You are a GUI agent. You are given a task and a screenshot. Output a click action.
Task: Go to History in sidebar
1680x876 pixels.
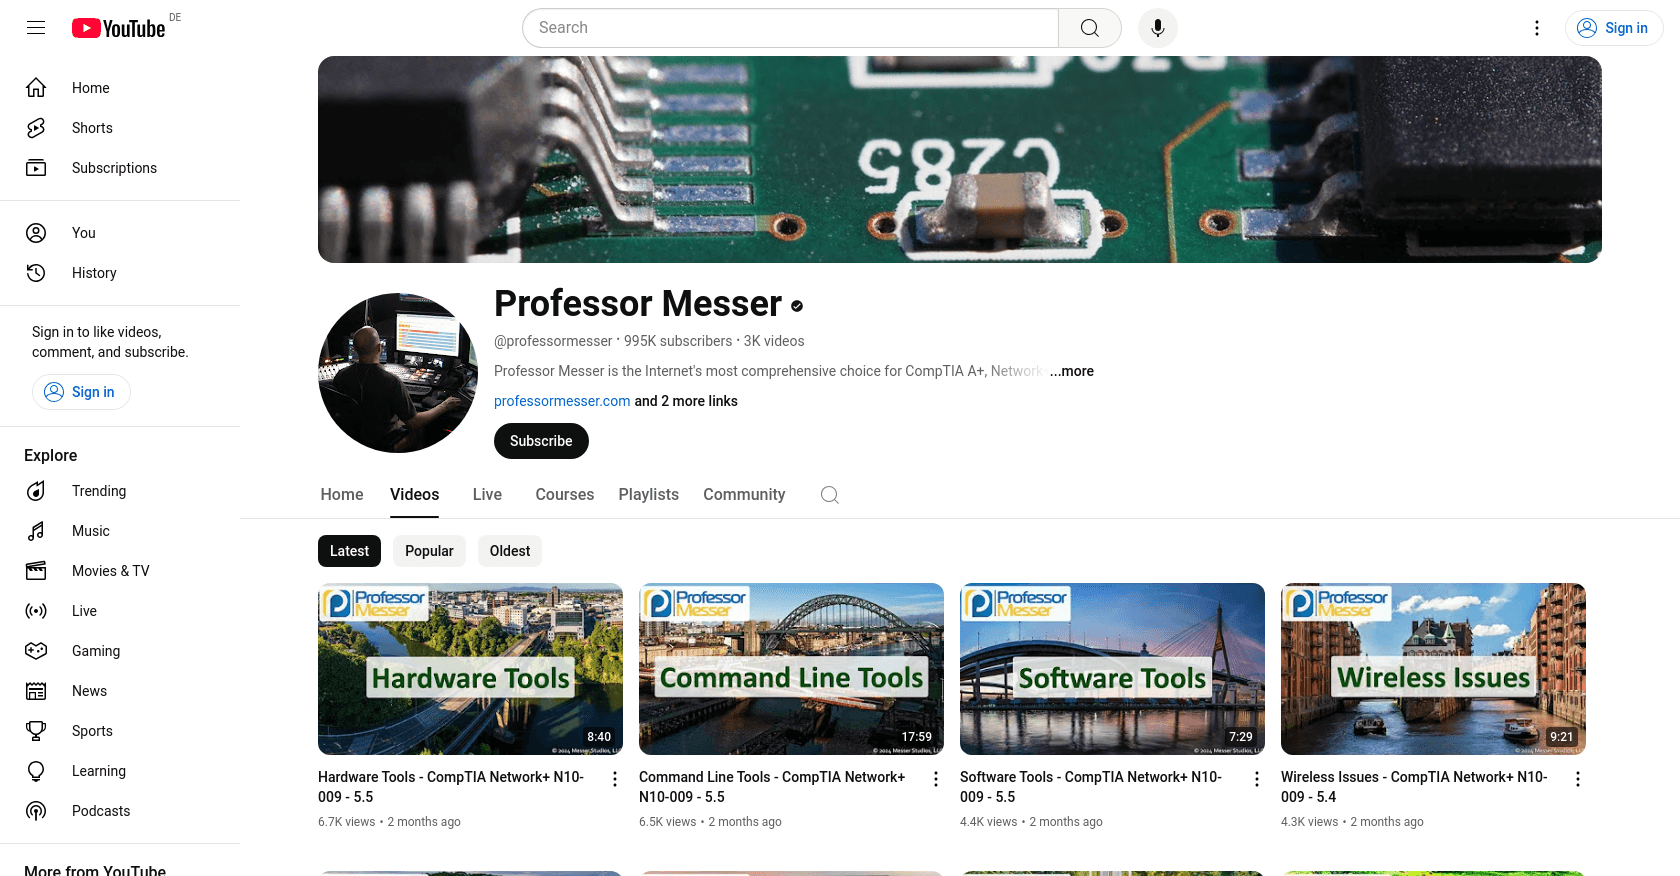click(94, 273)
